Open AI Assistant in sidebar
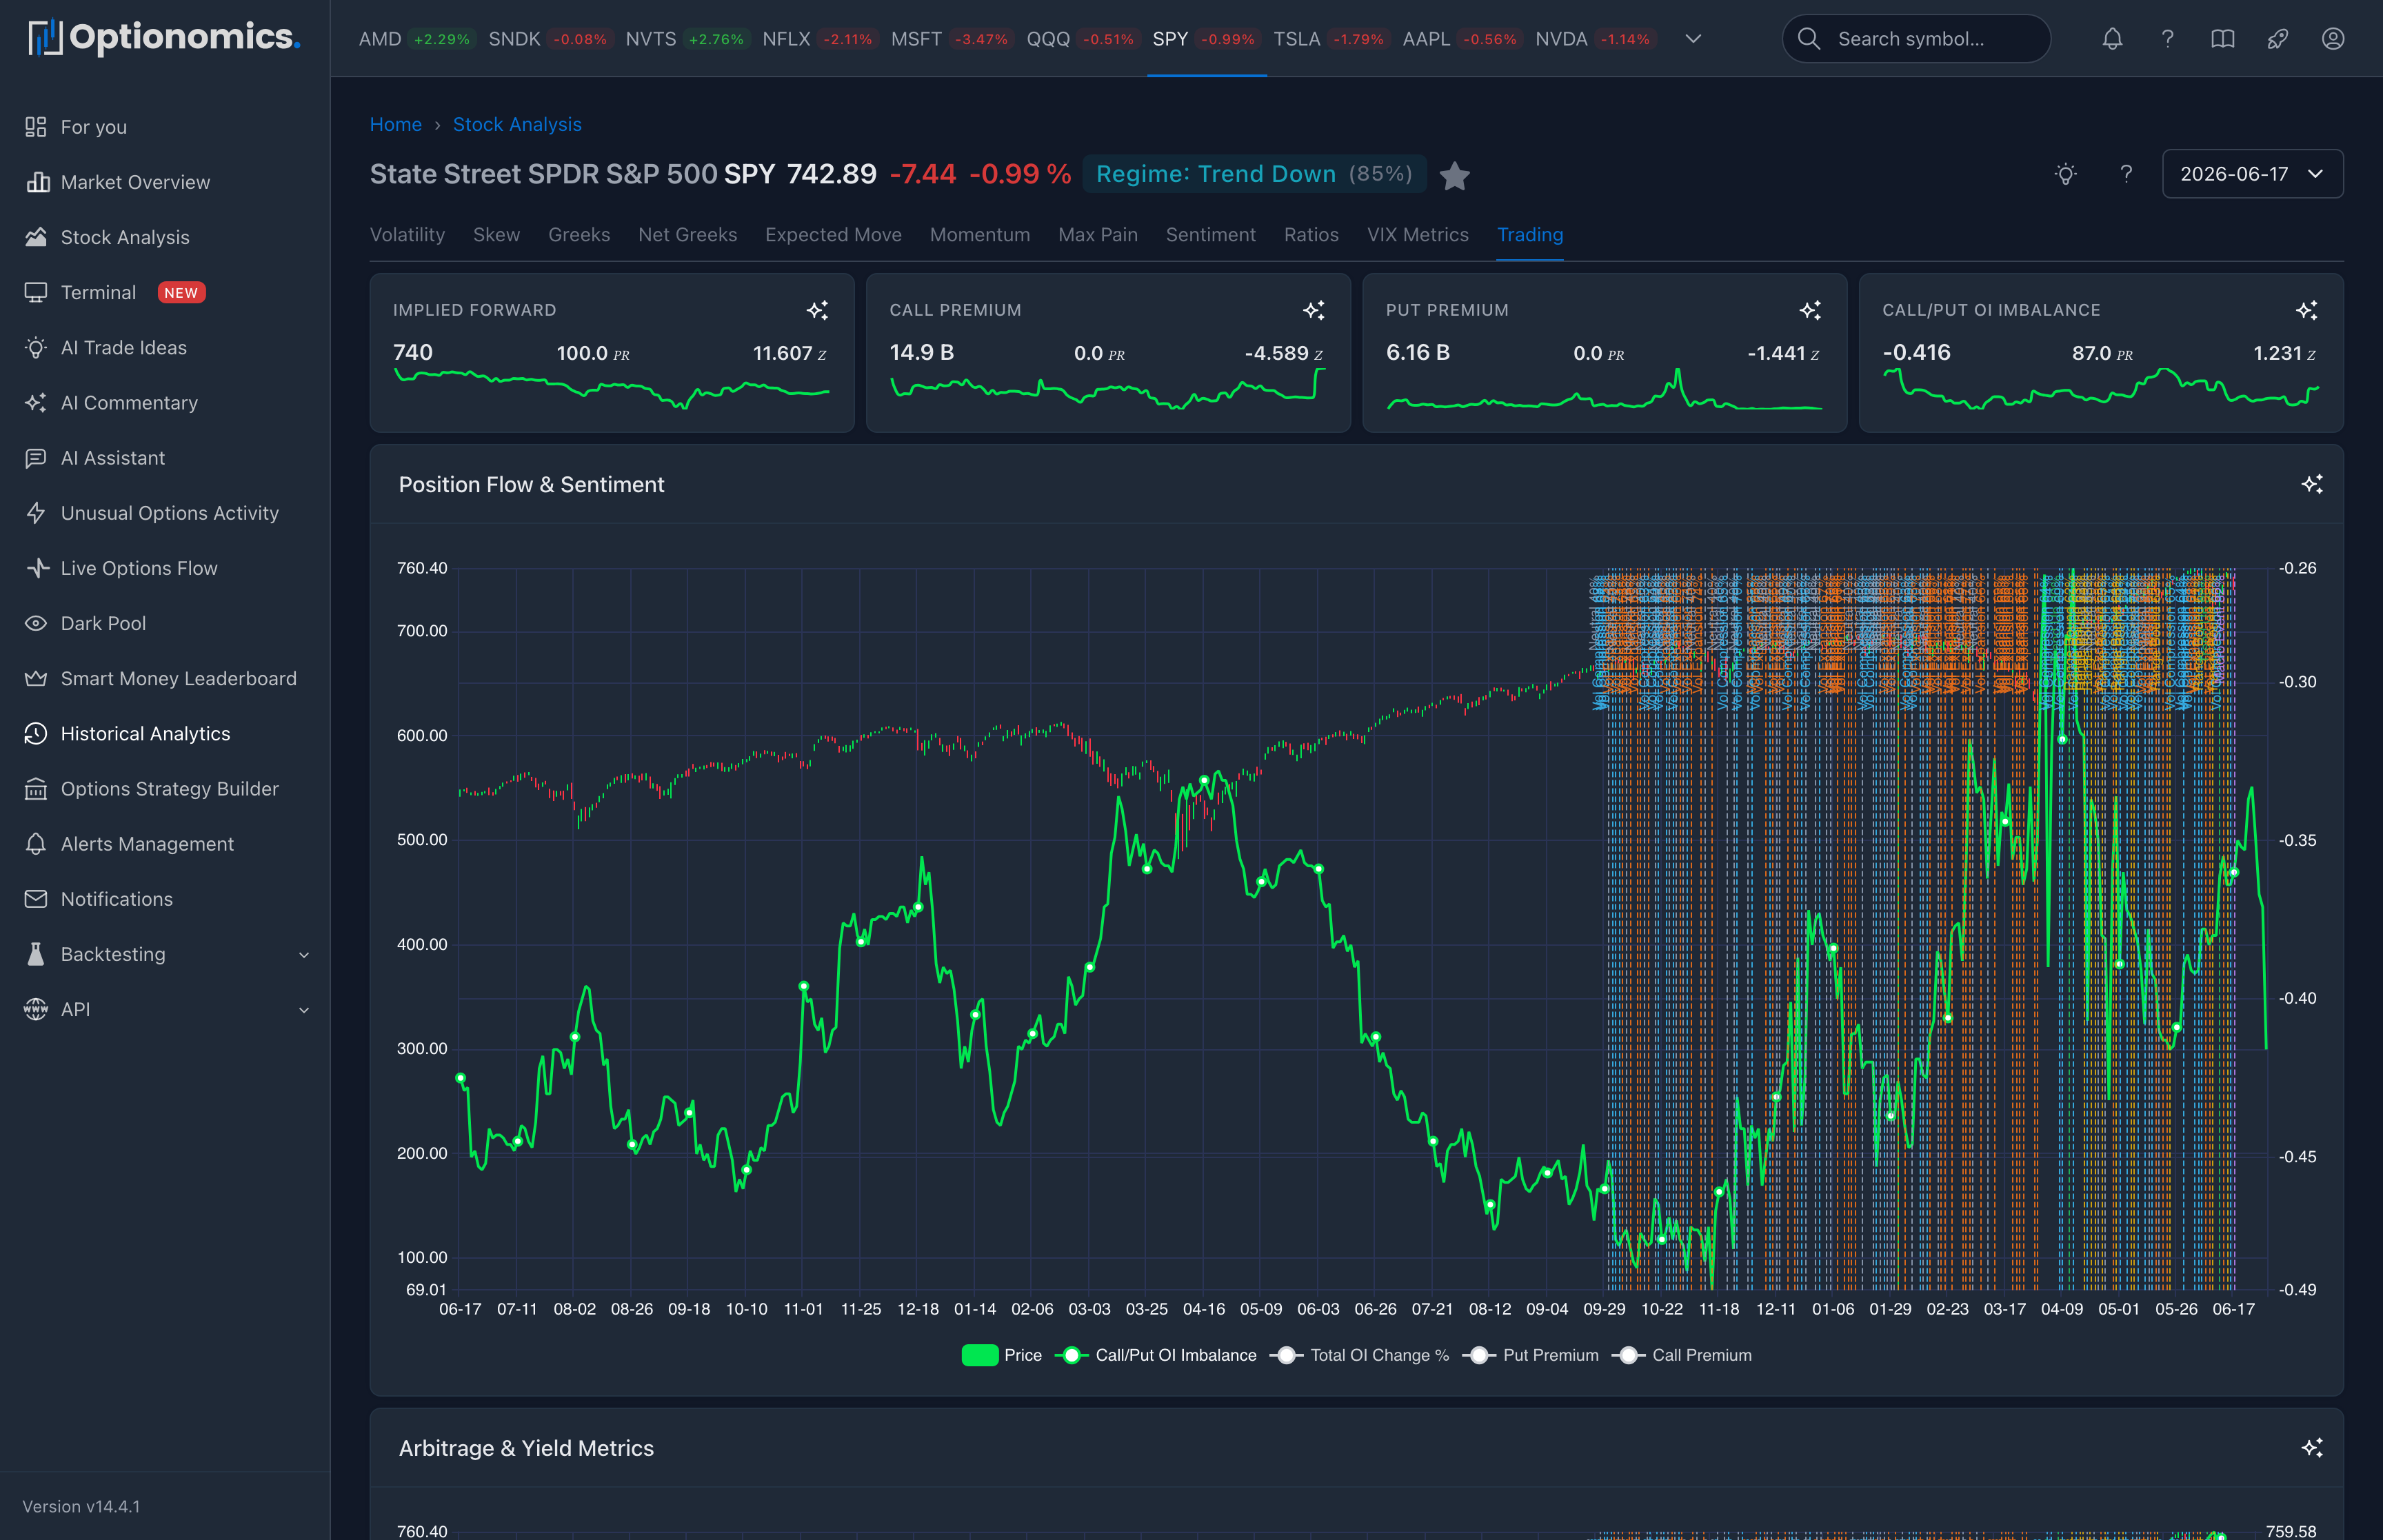Image resolution: width=2383 pixels, height=1540 pixels. [x=165, y=458]
